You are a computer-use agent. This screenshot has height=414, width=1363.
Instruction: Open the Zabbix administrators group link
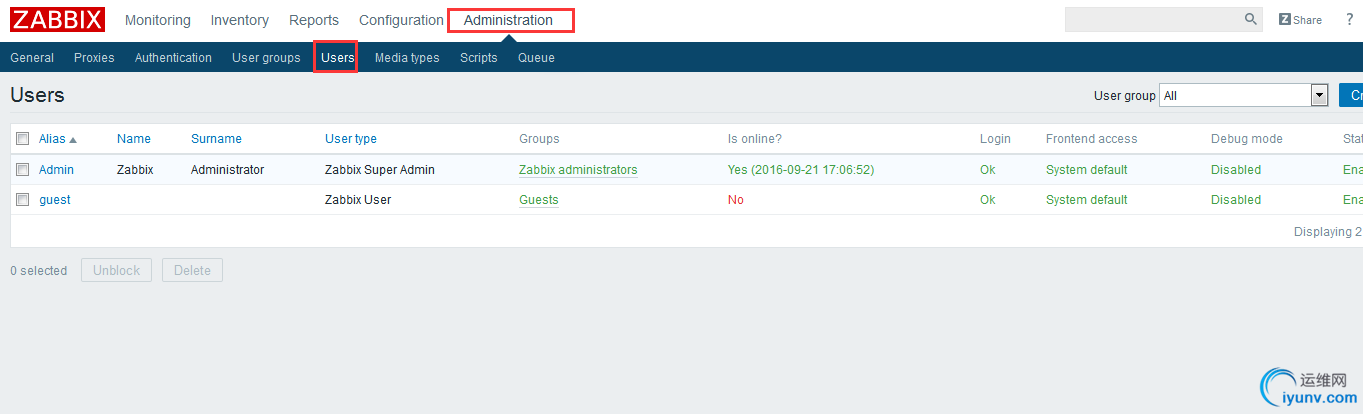578,170
